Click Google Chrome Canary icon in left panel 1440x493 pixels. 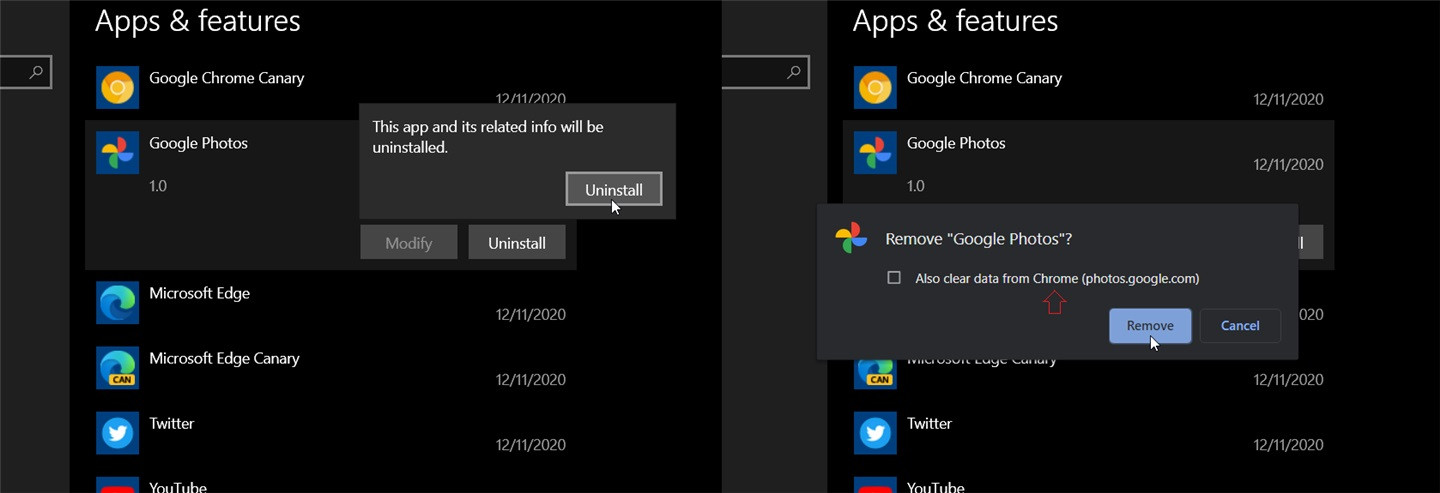[117, 87]
